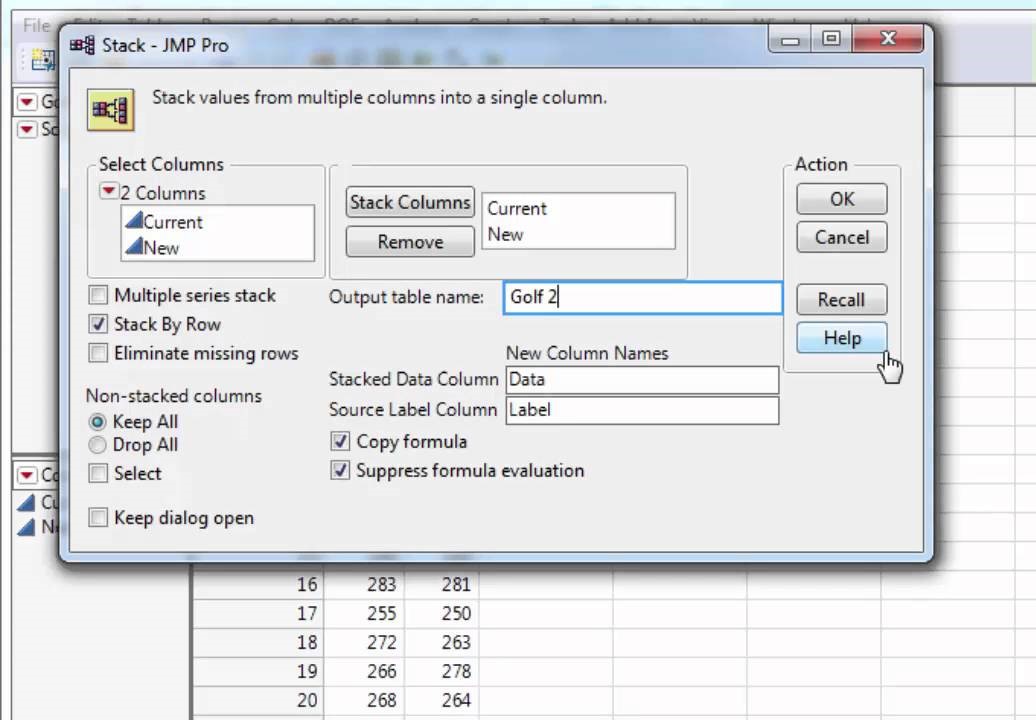Click cell value 281 in row 16

point(456,585)
